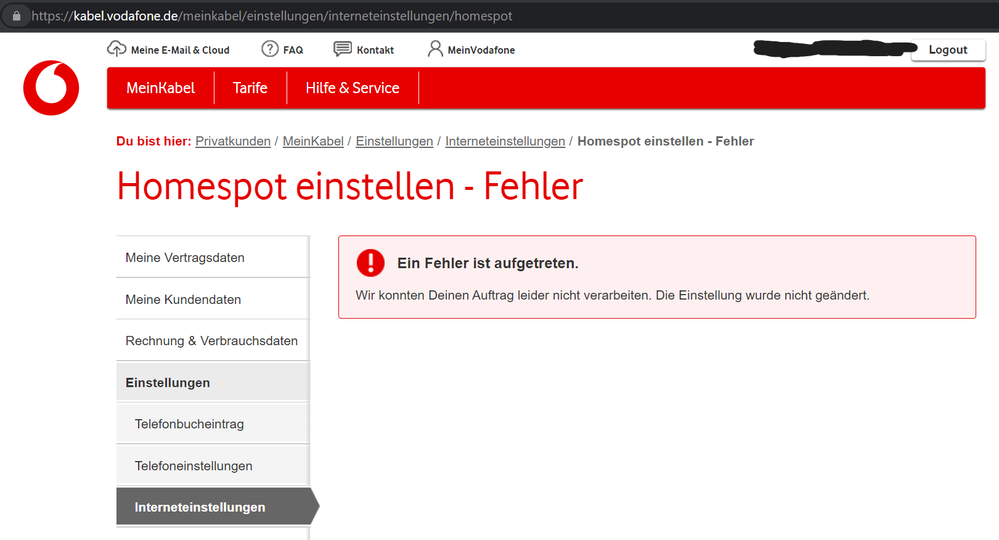Click the cloud icon beside Meine E-Mail & Cloud

117,49
